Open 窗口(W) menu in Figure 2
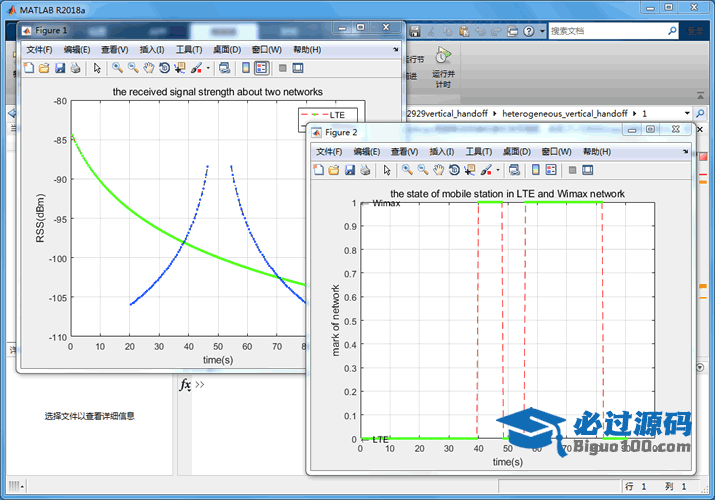Screen dimensions: 715x500 pyautogui.click(x=556, y=152)
